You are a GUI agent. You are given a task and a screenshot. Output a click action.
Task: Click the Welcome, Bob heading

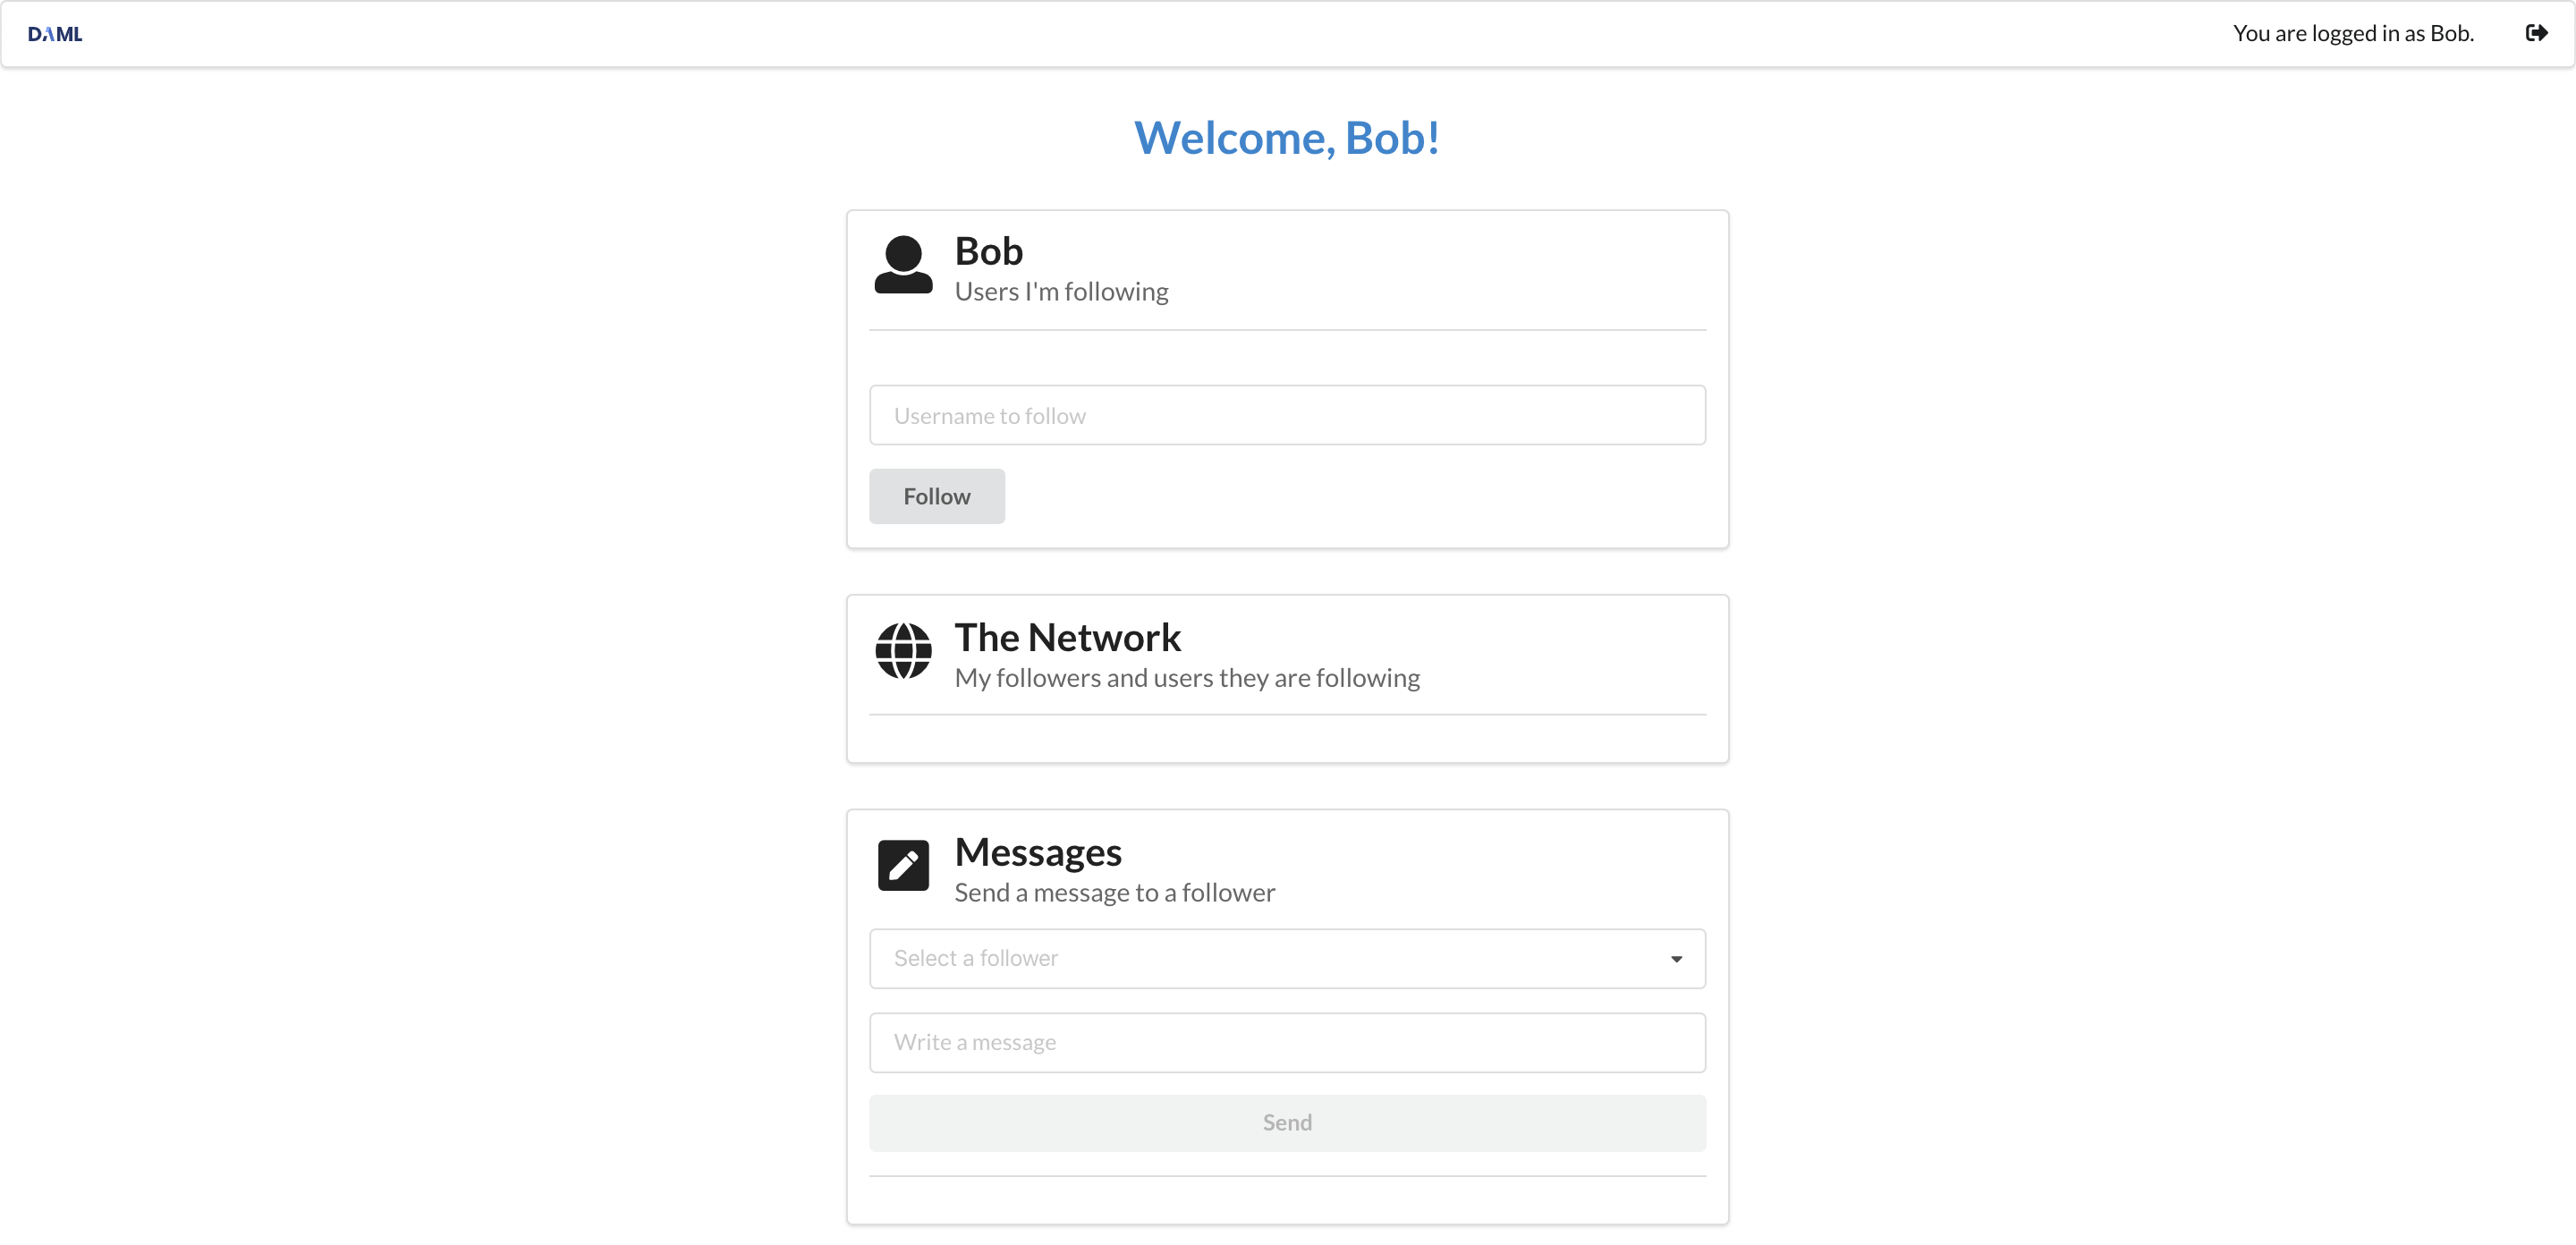point(1287,138)
